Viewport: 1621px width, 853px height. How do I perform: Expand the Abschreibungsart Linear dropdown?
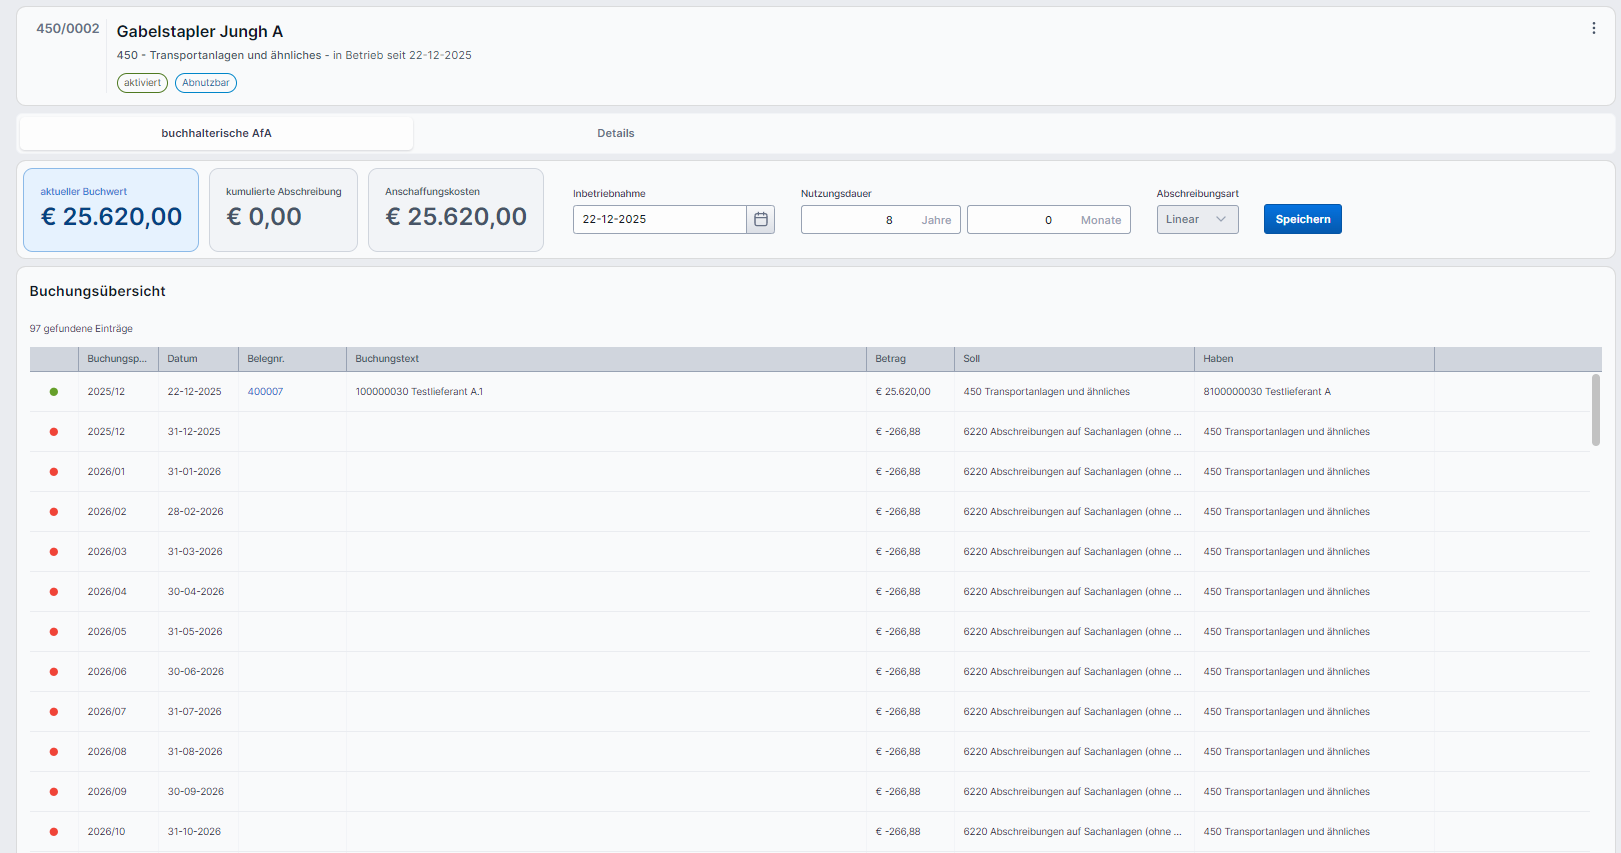1197,219
